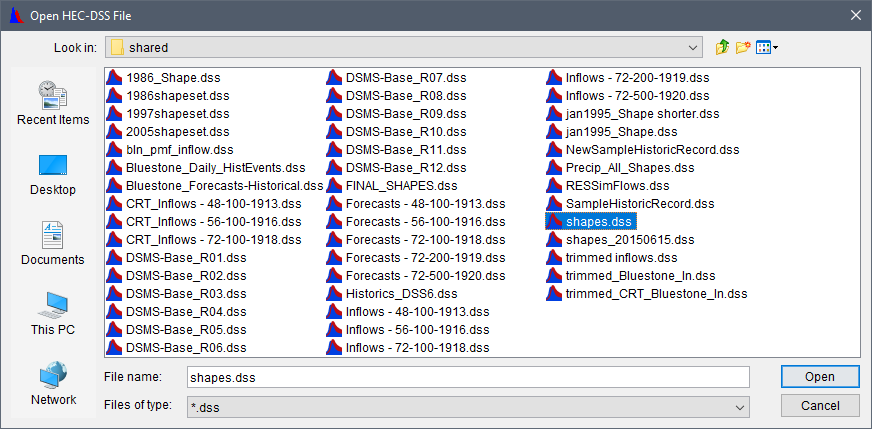Expand the Look in folder dropdown

click(694, 47)
